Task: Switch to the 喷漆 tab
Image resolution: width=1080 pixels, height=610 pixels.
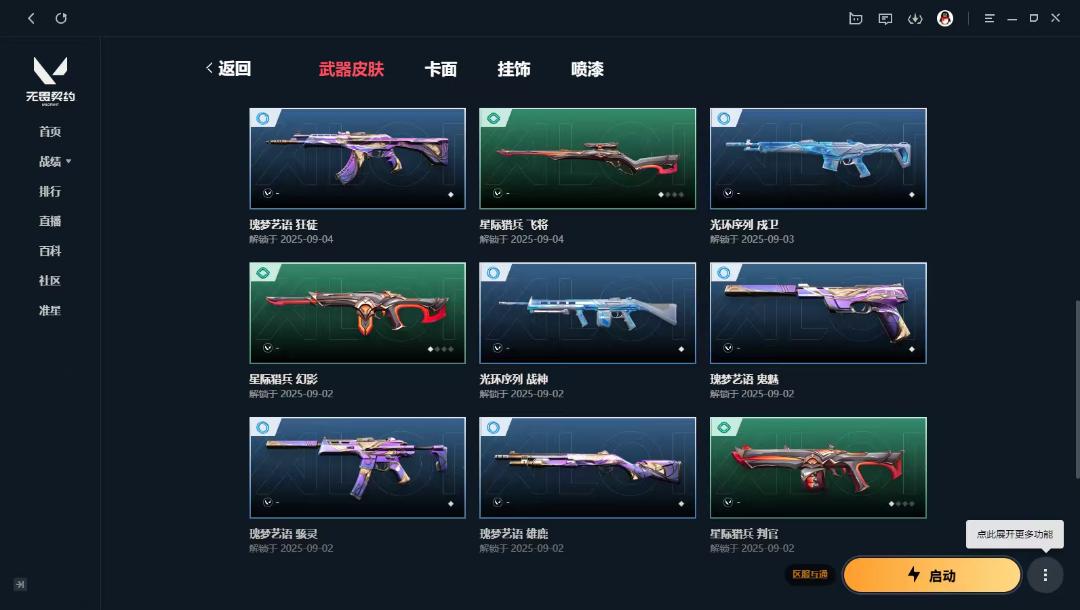Action: point(588,69)
